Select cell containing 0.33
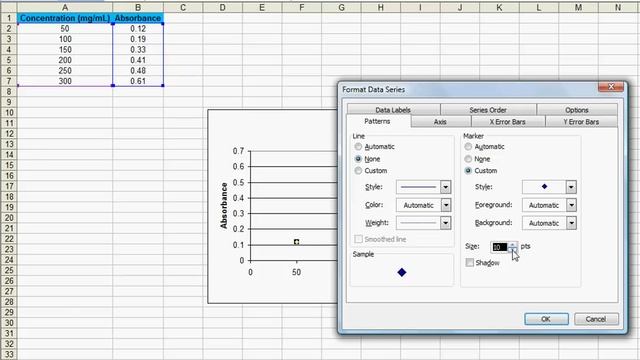 point(138,49)
